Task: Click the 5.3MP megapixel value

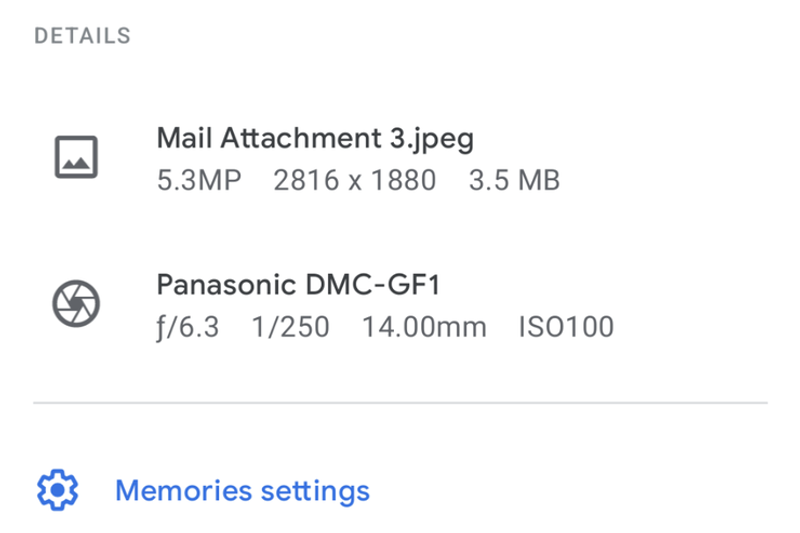Action: 199,181
